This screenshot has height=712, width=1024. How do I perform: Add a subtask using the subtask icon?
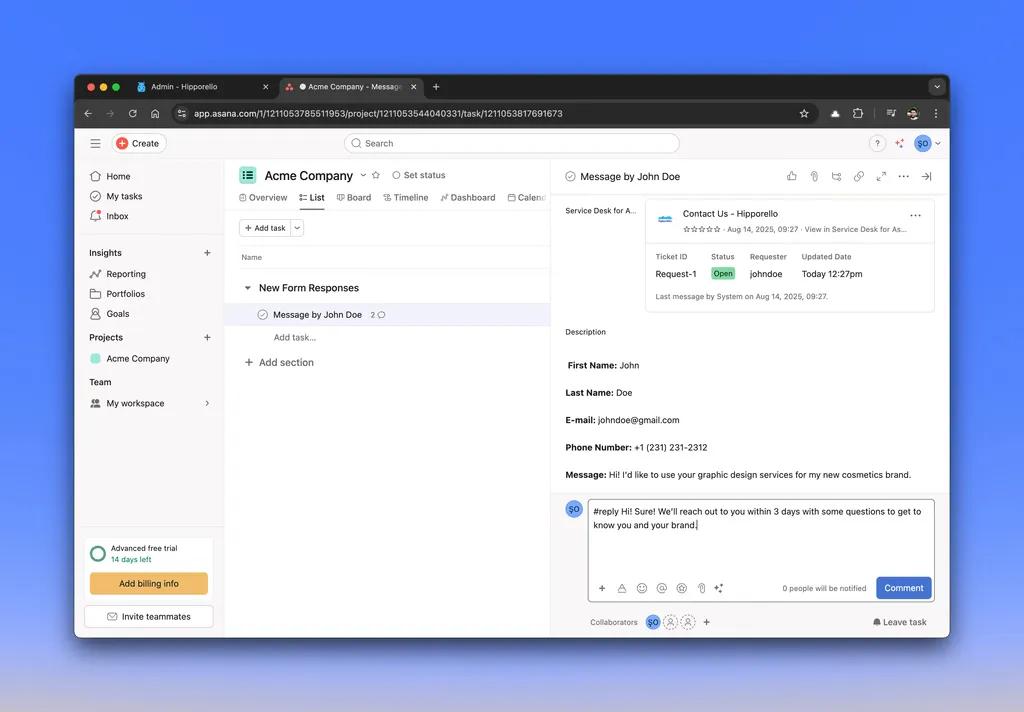tap(836, 176)
